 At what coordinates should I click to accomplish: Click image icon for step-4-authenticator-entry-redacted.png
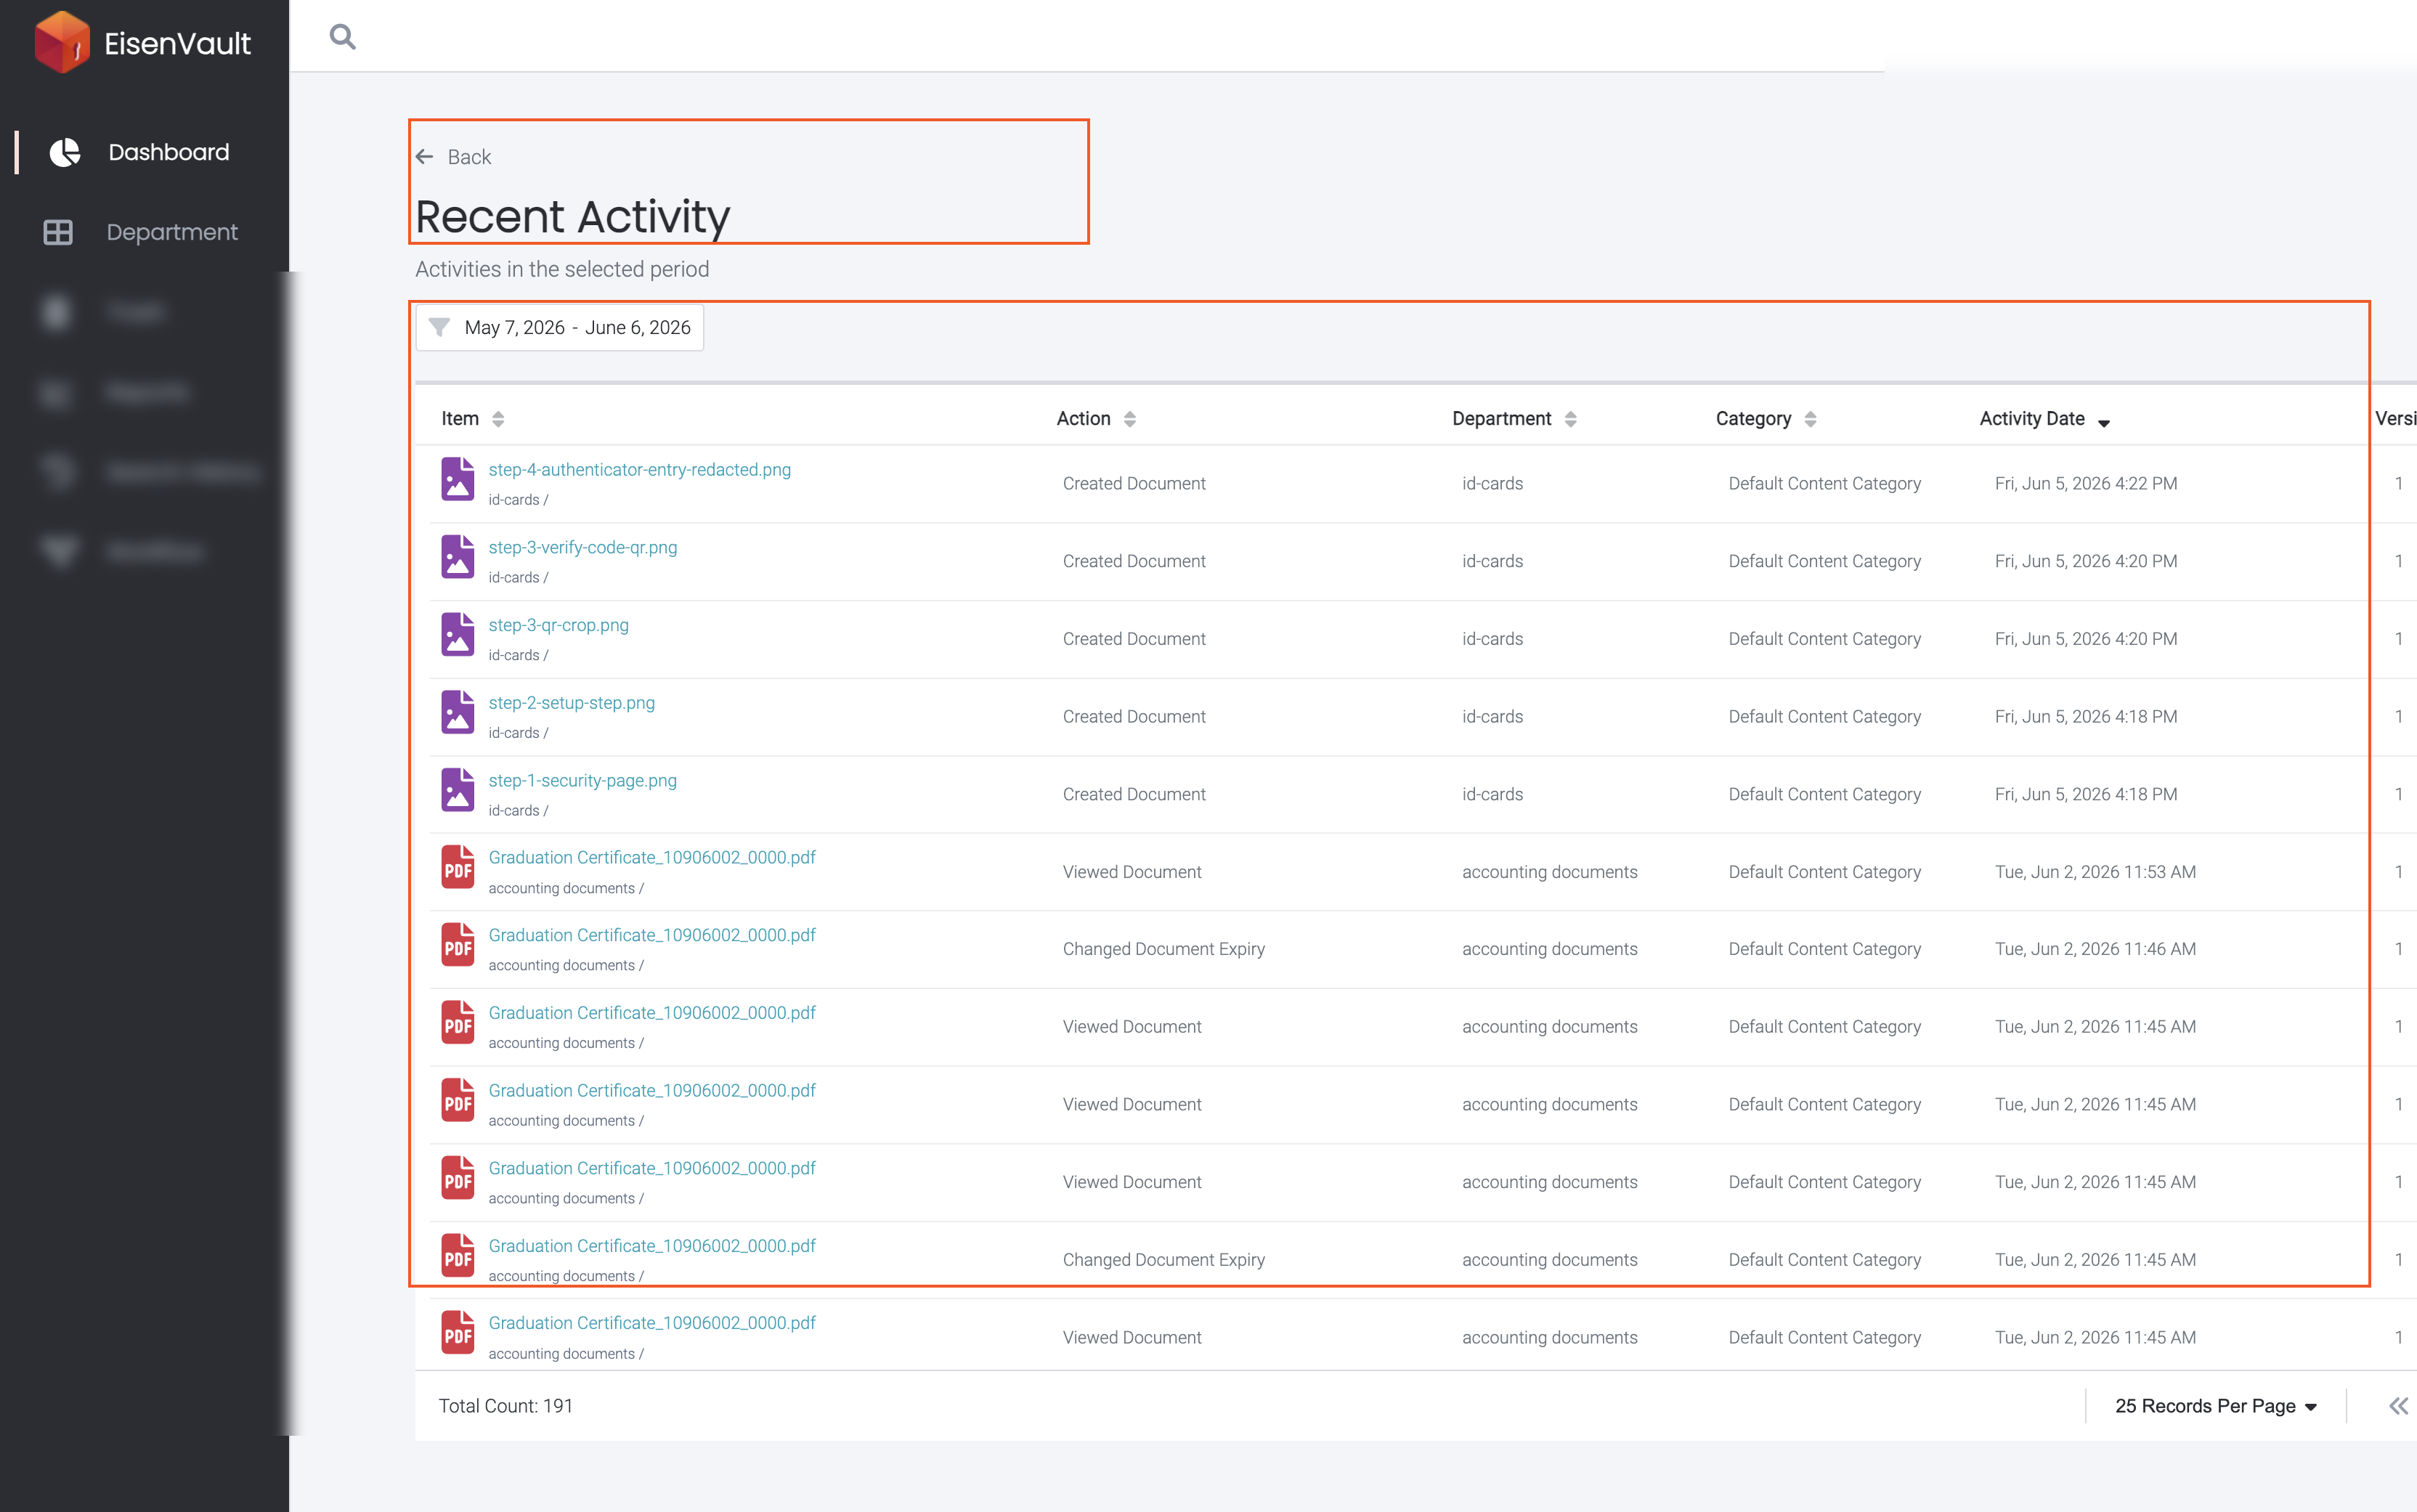click(x=458, y=479)
